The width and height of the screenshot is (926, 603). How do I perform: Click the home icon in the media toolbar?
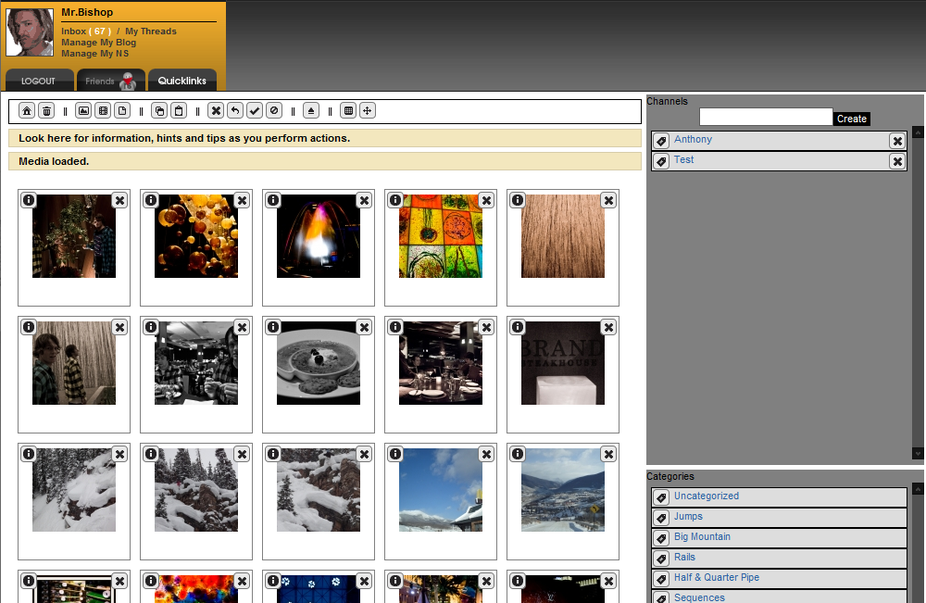click(27, 110)
